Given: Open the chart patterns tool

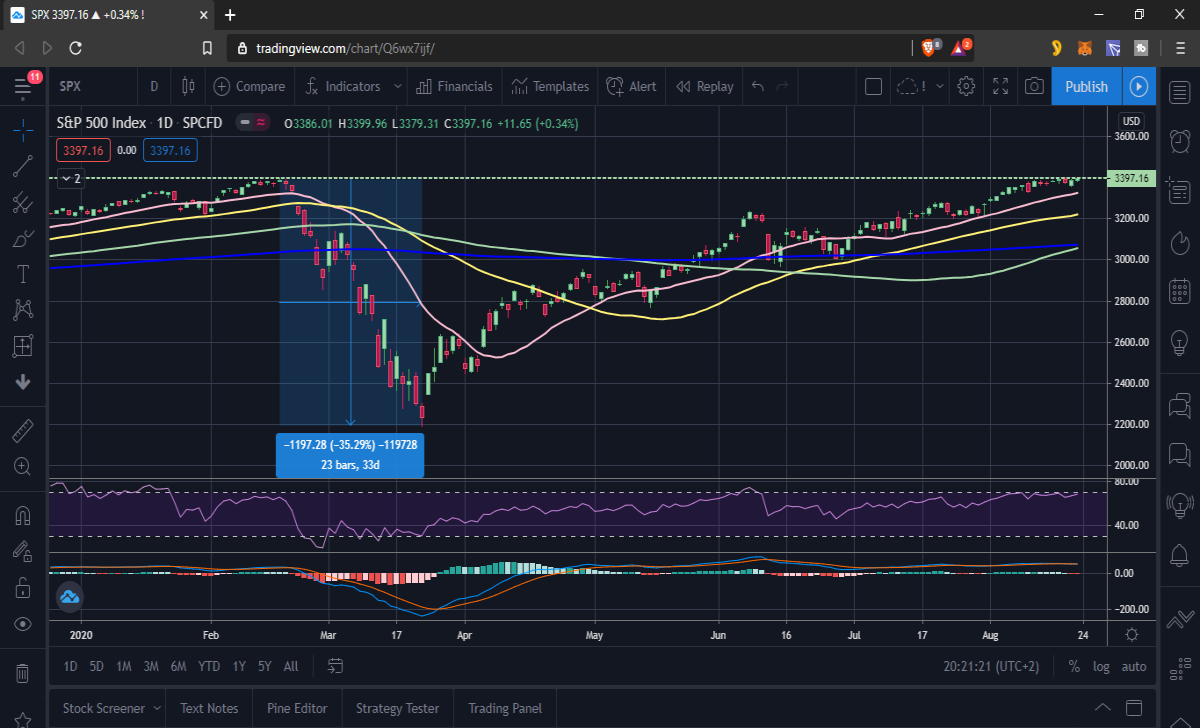Looking at the screenshot, I should click(x=23, y=310).
